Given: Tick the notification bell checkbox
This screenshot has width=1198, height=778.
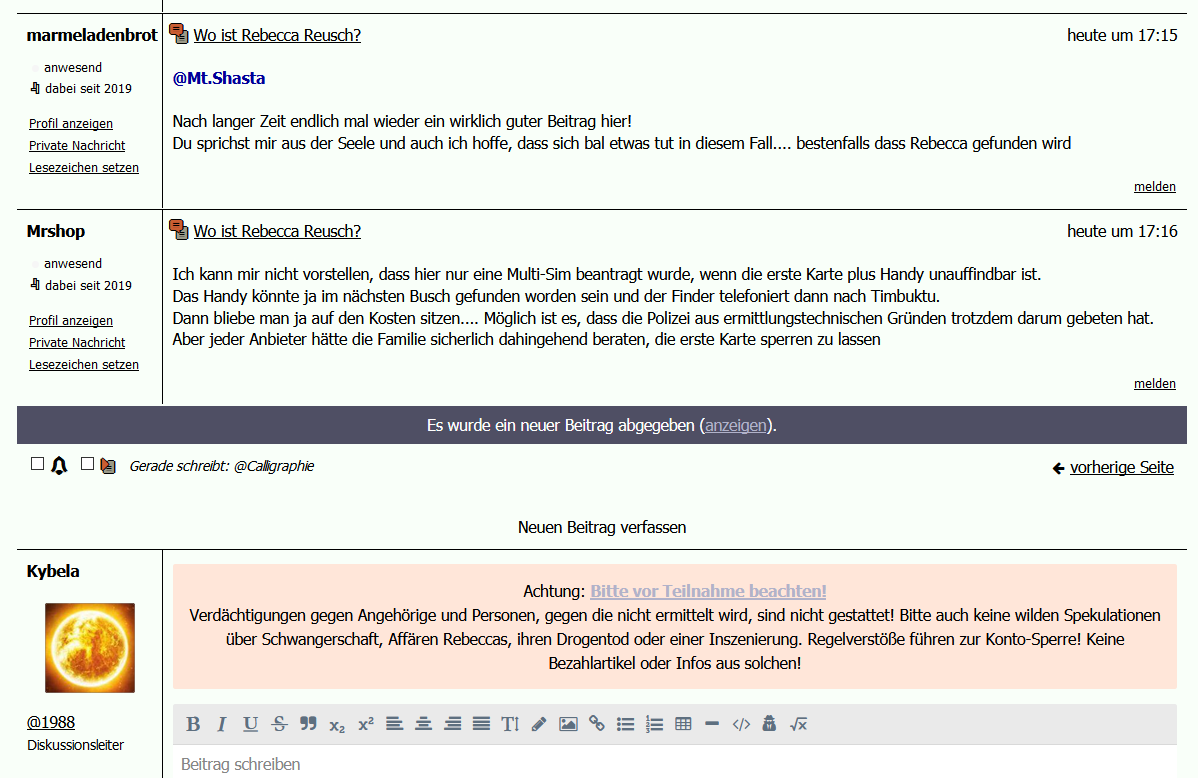Looking at the screenshot, I should pos(37,464).
